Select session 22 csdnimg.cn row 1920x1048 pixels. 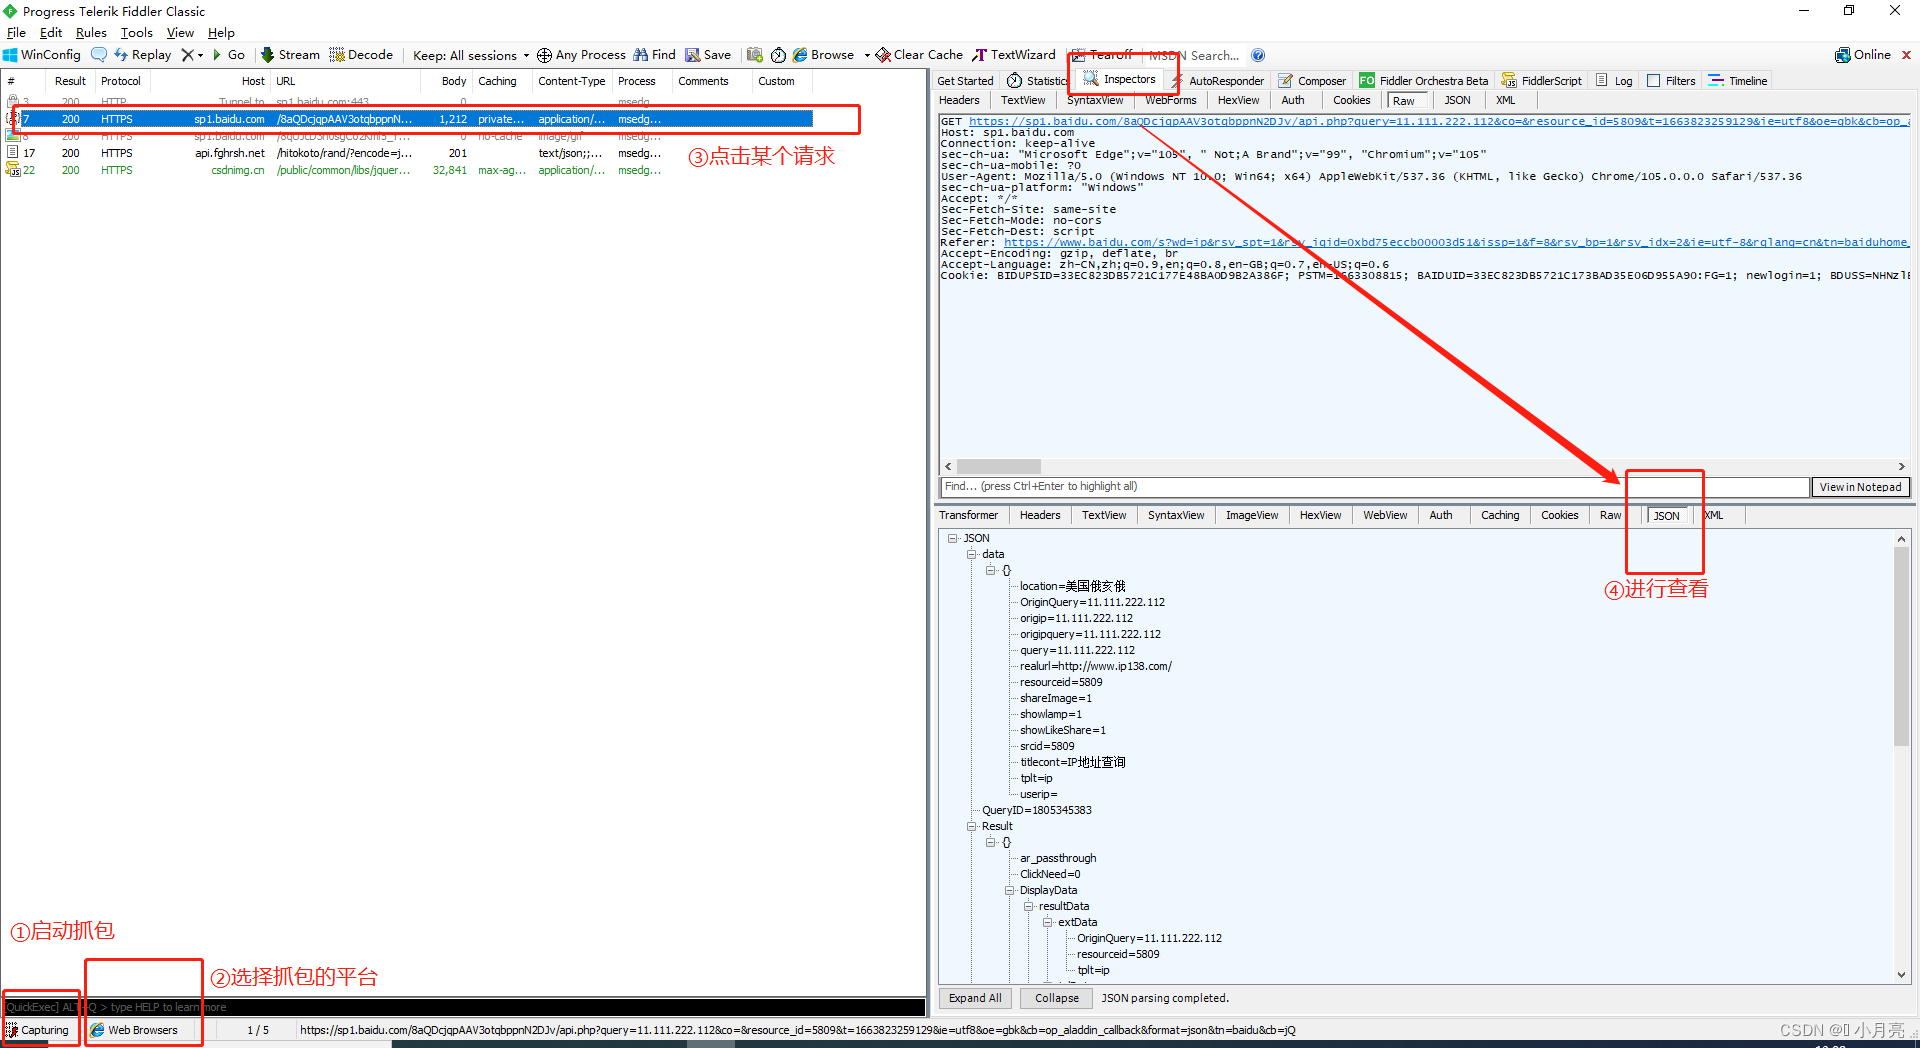pyautogui.click(x=409, y=170)
